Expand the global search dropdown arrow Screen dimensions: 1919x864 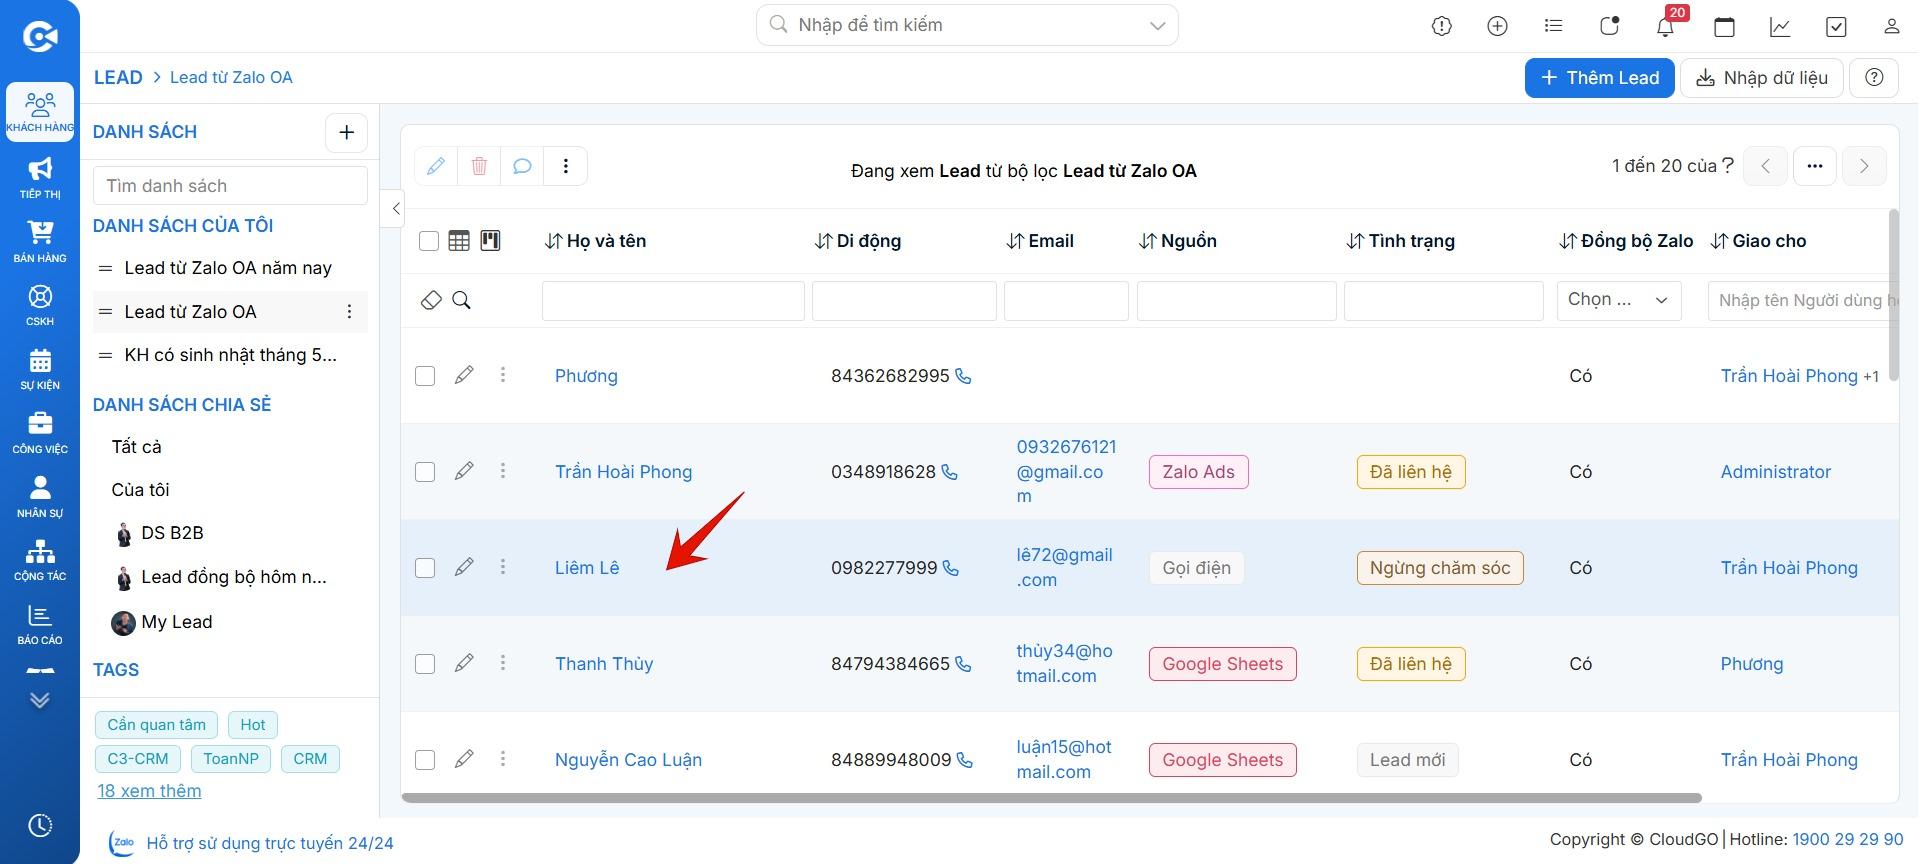[x=1157, y=26]
